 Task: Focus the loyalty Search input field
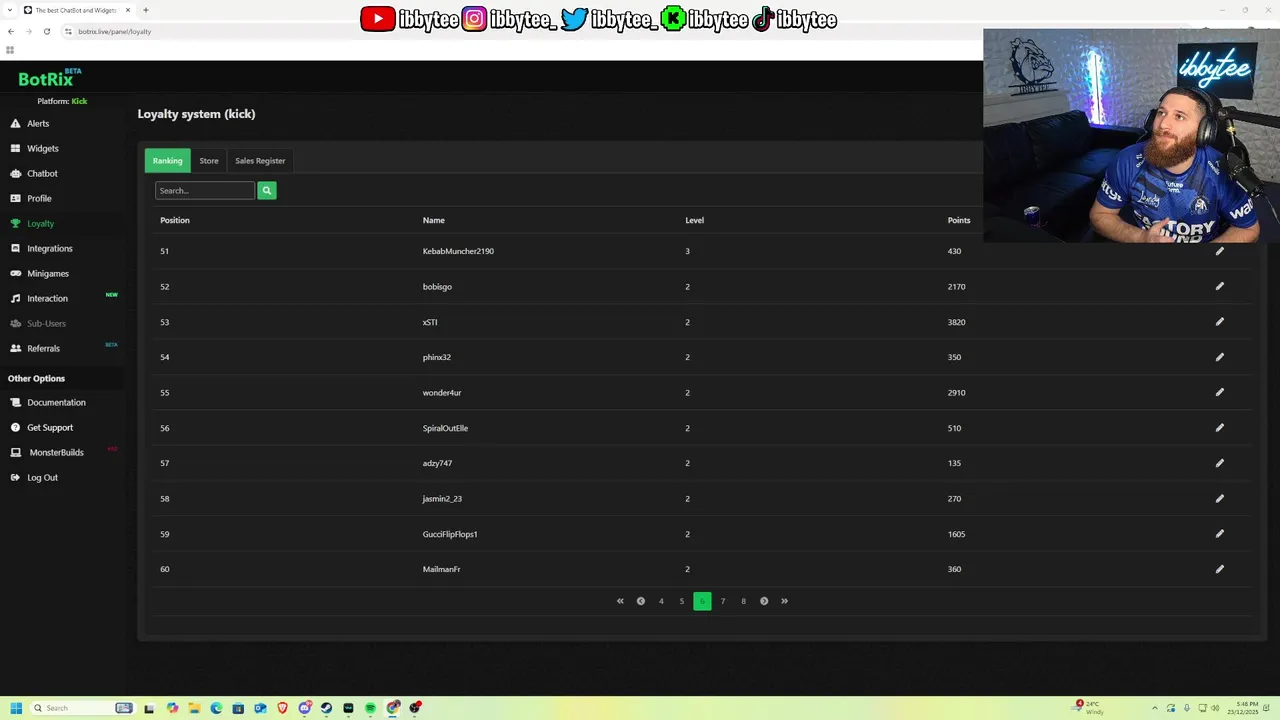point(205,190)
